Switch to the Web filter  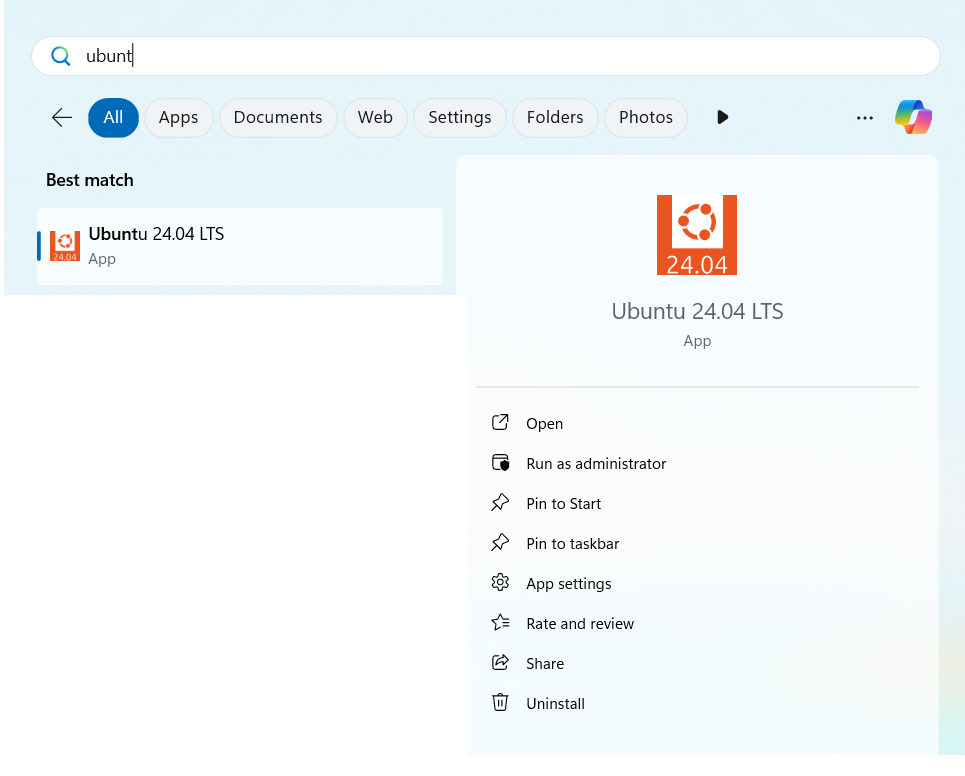pyautogui.click(x=375, y=117)
